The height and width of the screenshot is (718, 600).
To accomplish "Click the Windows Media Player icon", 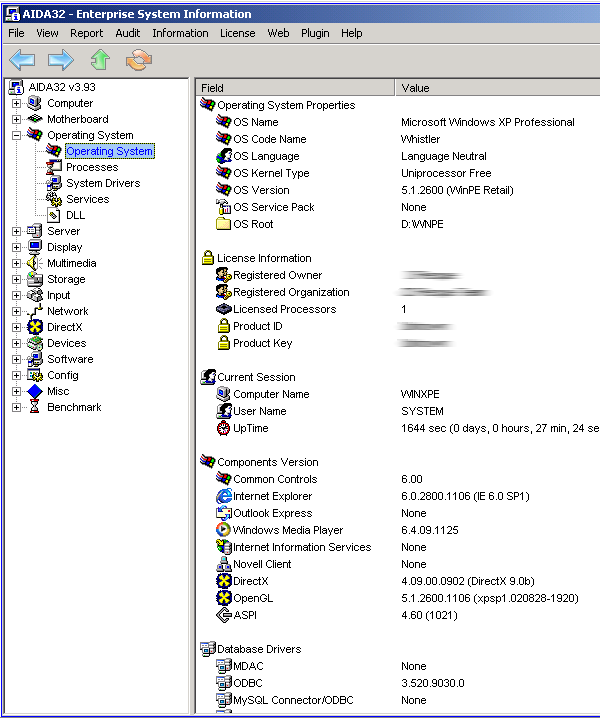I will click(223, 530).
